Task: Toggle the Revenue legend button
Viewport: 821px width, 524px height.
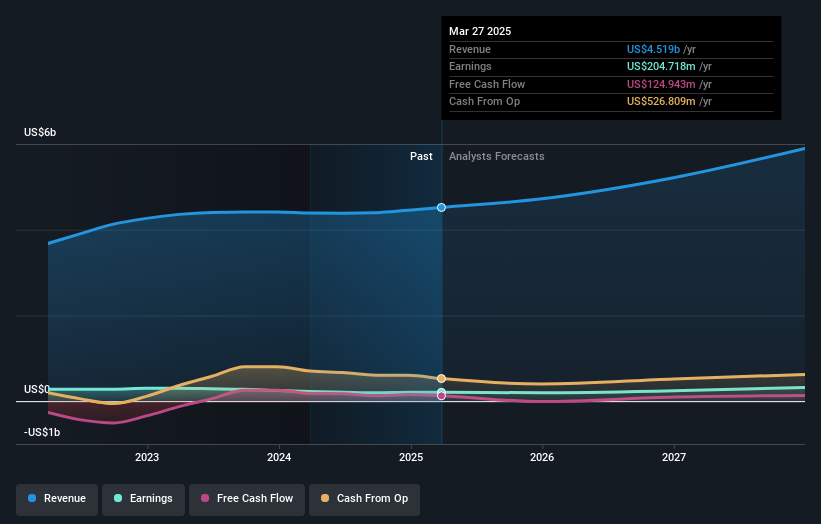Action: [57, 499]
